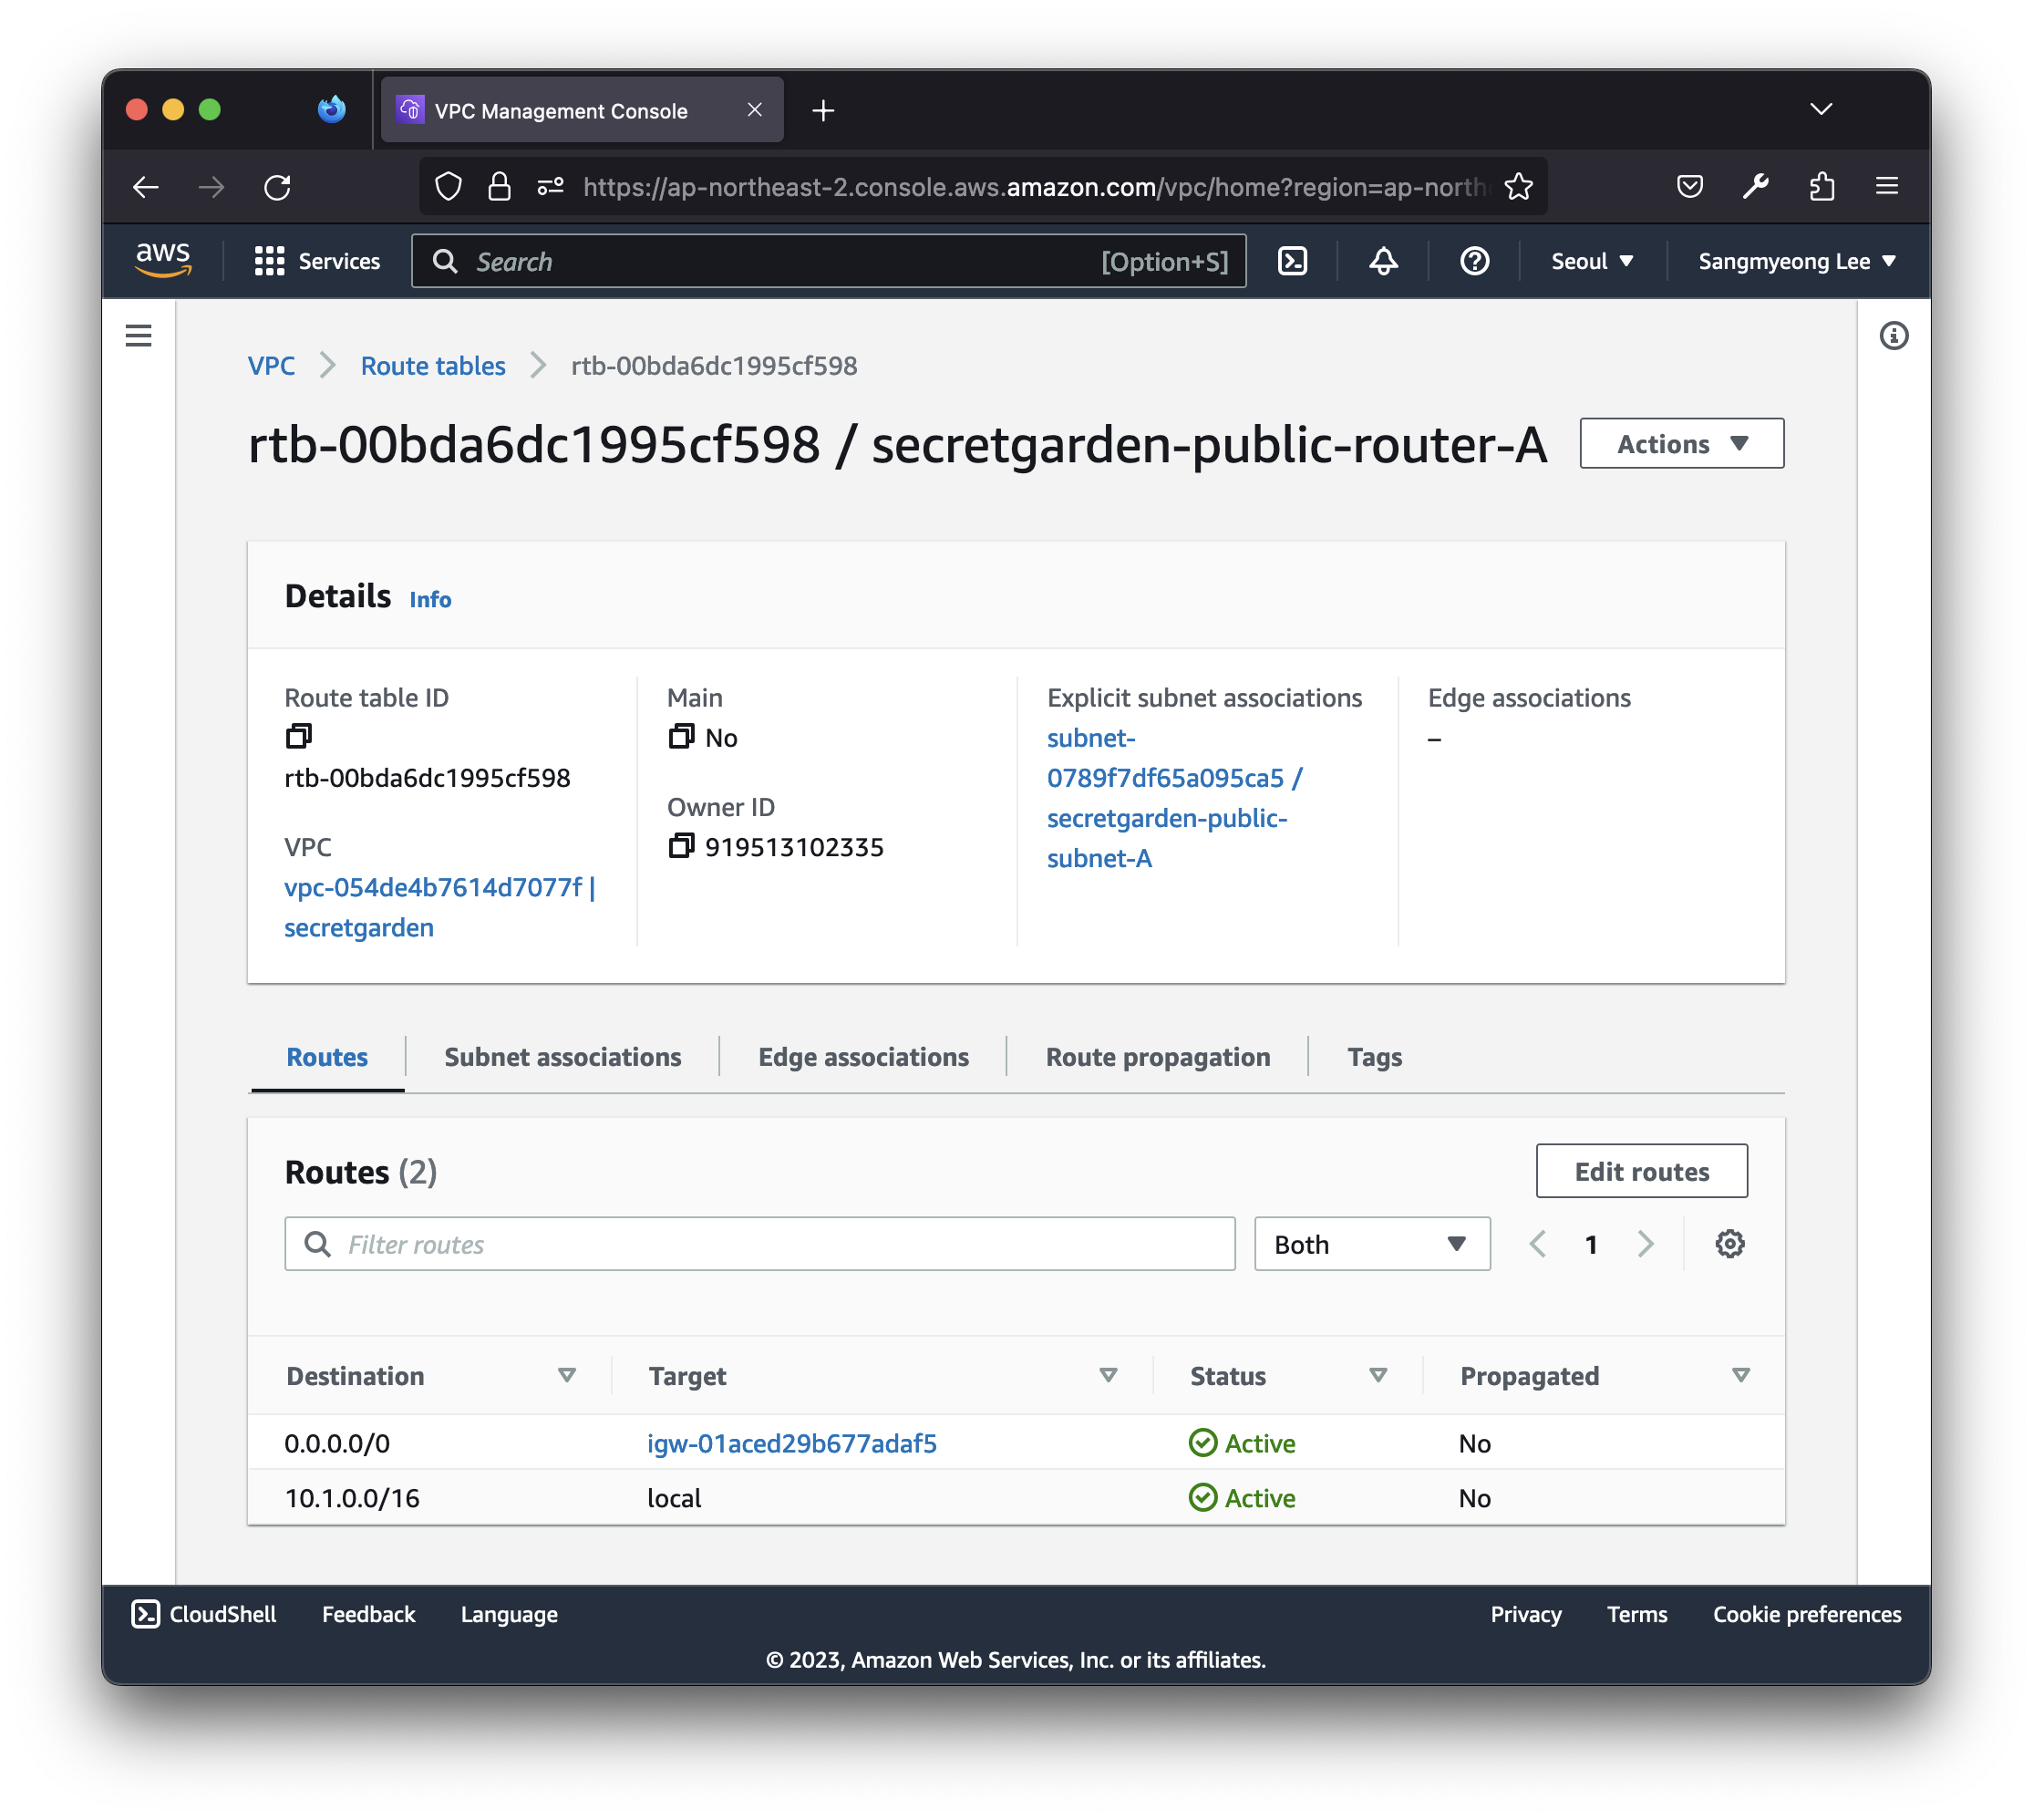Open the Both filter dropdown
The width and height of the screenshot is (2033, 1820).
pos(1371,1244)
